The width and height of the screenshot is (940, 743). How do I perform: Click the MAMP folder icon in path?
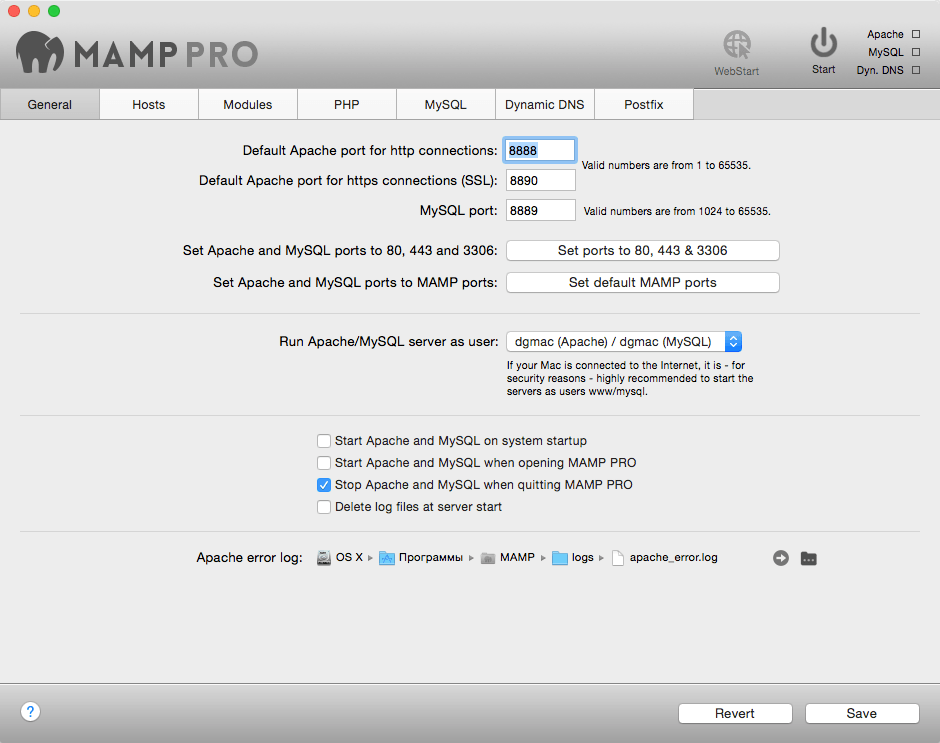coord(488,558)
